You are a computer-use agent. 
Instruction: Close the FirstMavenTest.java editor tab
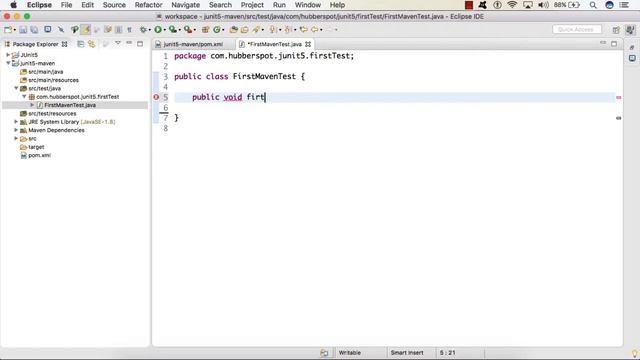(308, 44)
